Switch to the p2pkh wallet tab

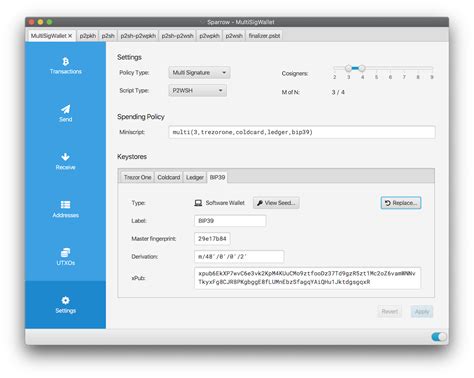tap(88, 36)
